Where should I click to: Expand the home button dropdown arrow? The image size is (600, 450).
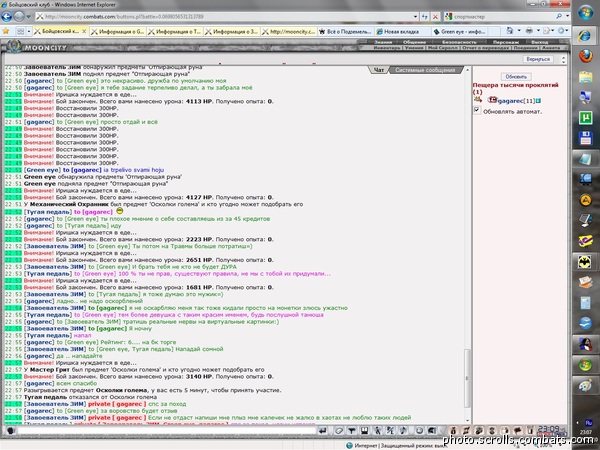tap(519, 31)
